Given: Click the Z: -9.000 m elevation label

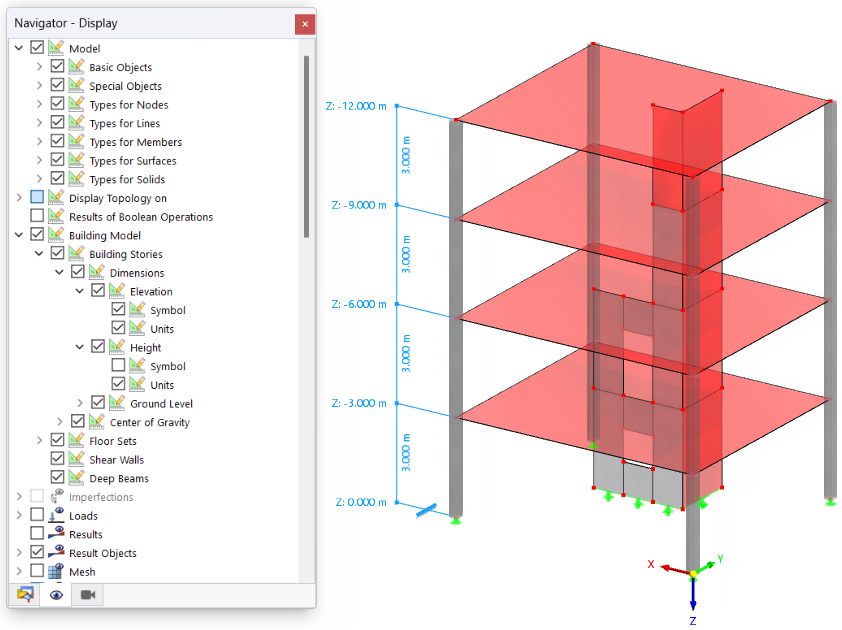Looking at the screenshot, I should click(359, 205).
